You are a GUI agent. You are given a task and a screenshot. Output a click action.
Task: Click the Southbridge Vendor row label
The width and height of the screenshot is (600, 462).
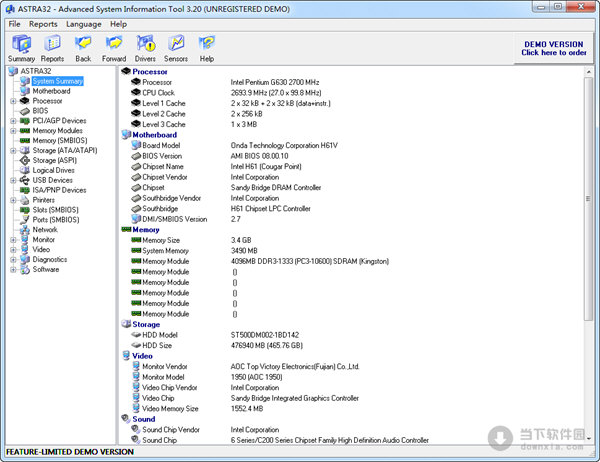point(171,198)
